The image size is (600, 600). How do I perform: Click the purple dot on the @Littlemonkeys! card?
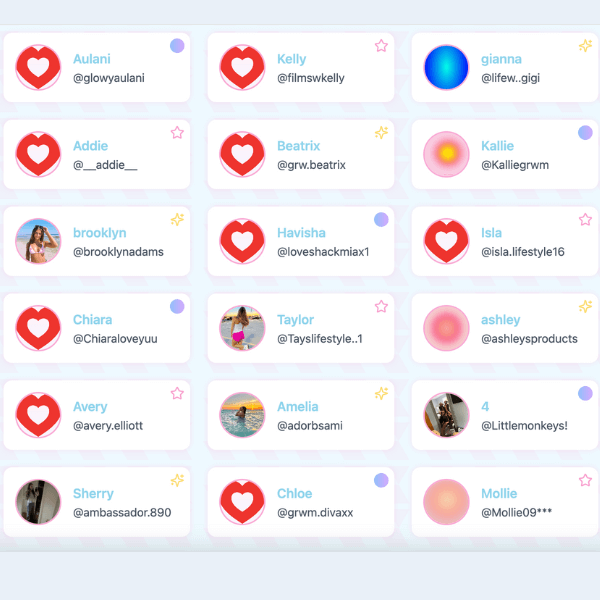585,393
